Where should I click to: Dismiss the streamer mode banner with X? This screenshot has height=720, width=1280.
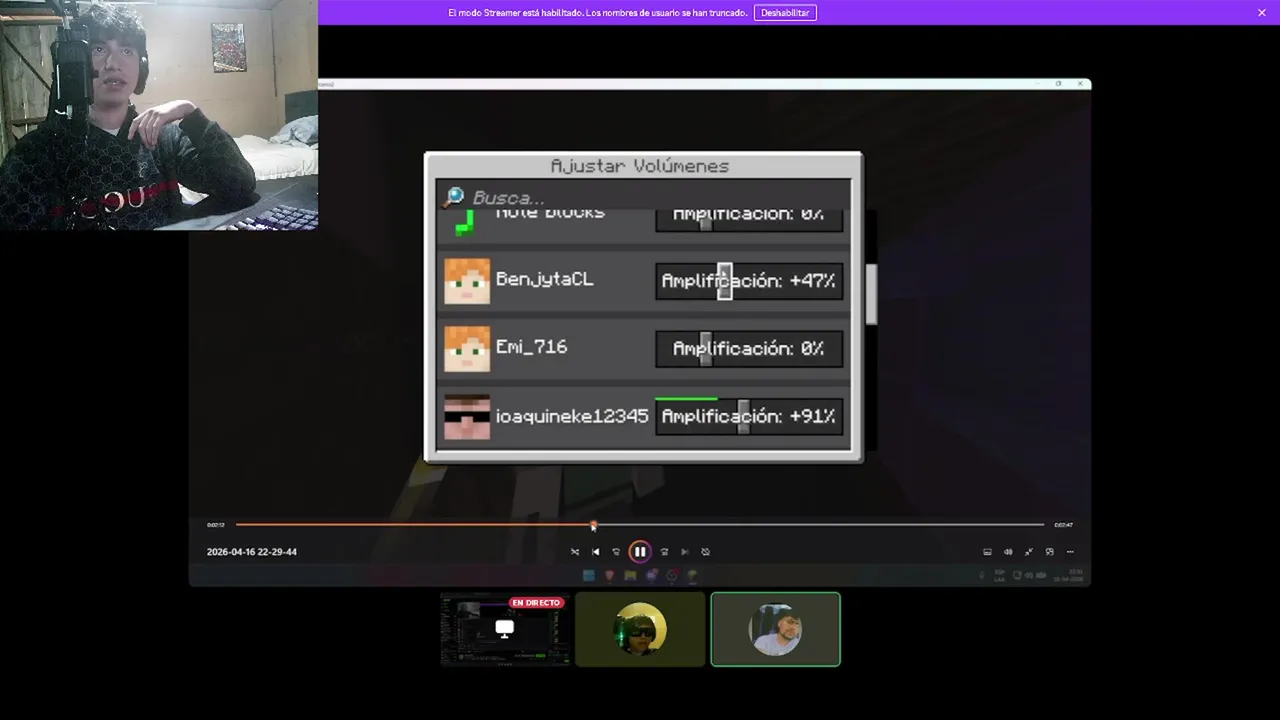point(1262,13)
